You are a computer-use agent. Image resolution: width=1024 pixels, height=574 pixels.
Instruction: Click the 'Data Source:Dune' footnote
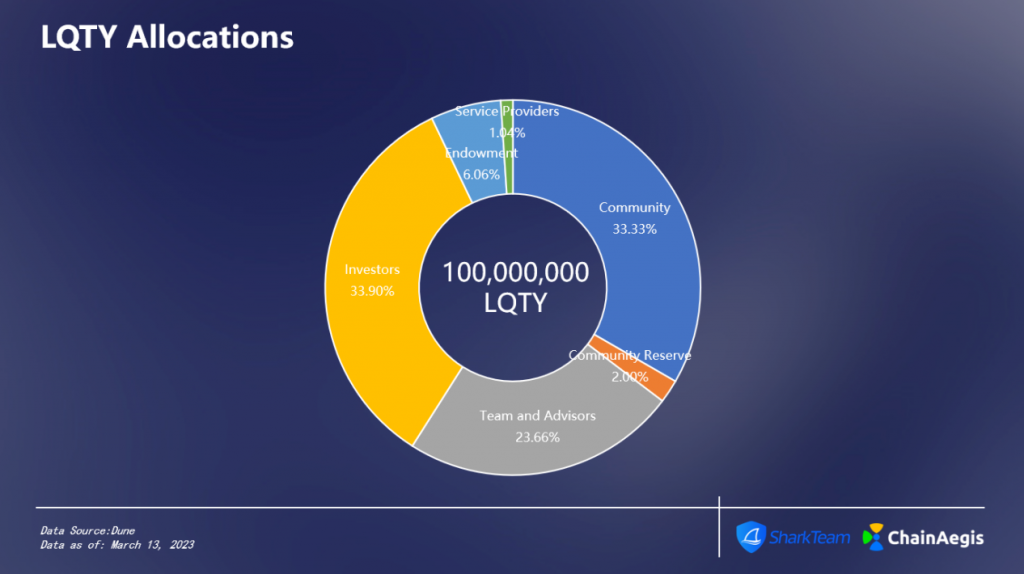[88, 531]
